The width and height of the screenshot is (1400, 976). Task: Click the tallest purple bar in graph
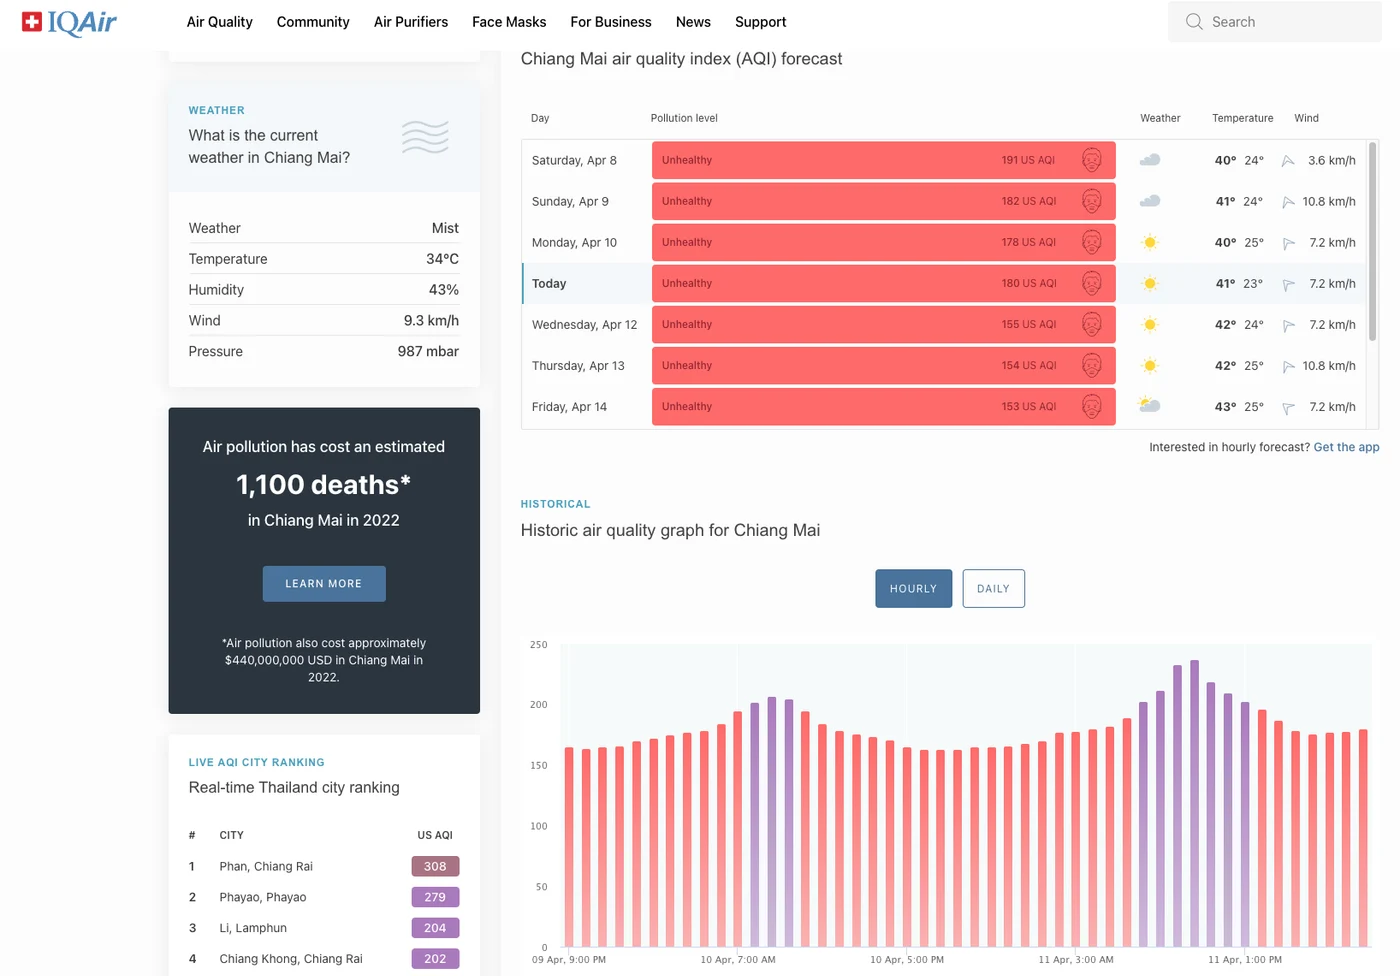coord(1194,803)
